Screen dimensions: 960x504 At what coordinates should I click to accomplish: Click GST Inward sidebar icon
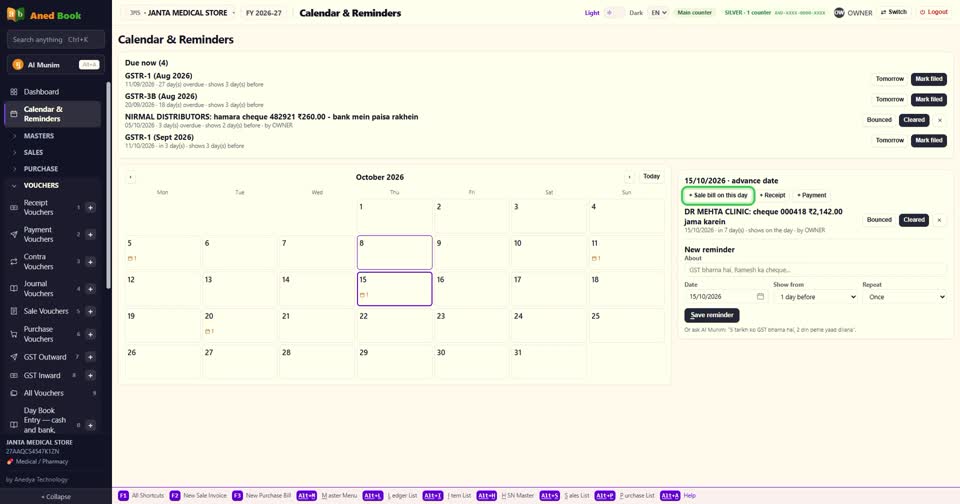click(13, 375)
